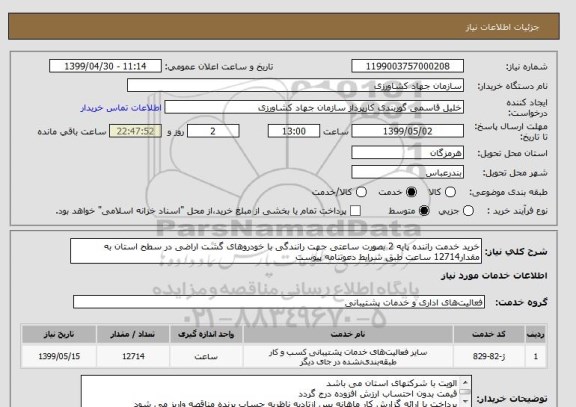Viewport: 576px width, 407px height.
Task: Click the الویت با شرکتهای استان note line
Action: (x=392, y=383)
